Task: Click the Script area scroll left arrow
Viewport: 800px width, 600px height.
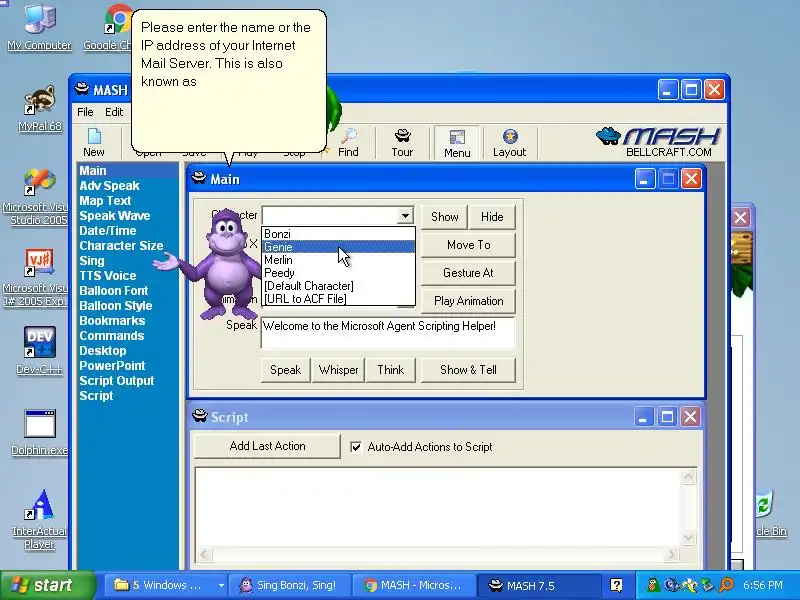Action: coord(204,554)
